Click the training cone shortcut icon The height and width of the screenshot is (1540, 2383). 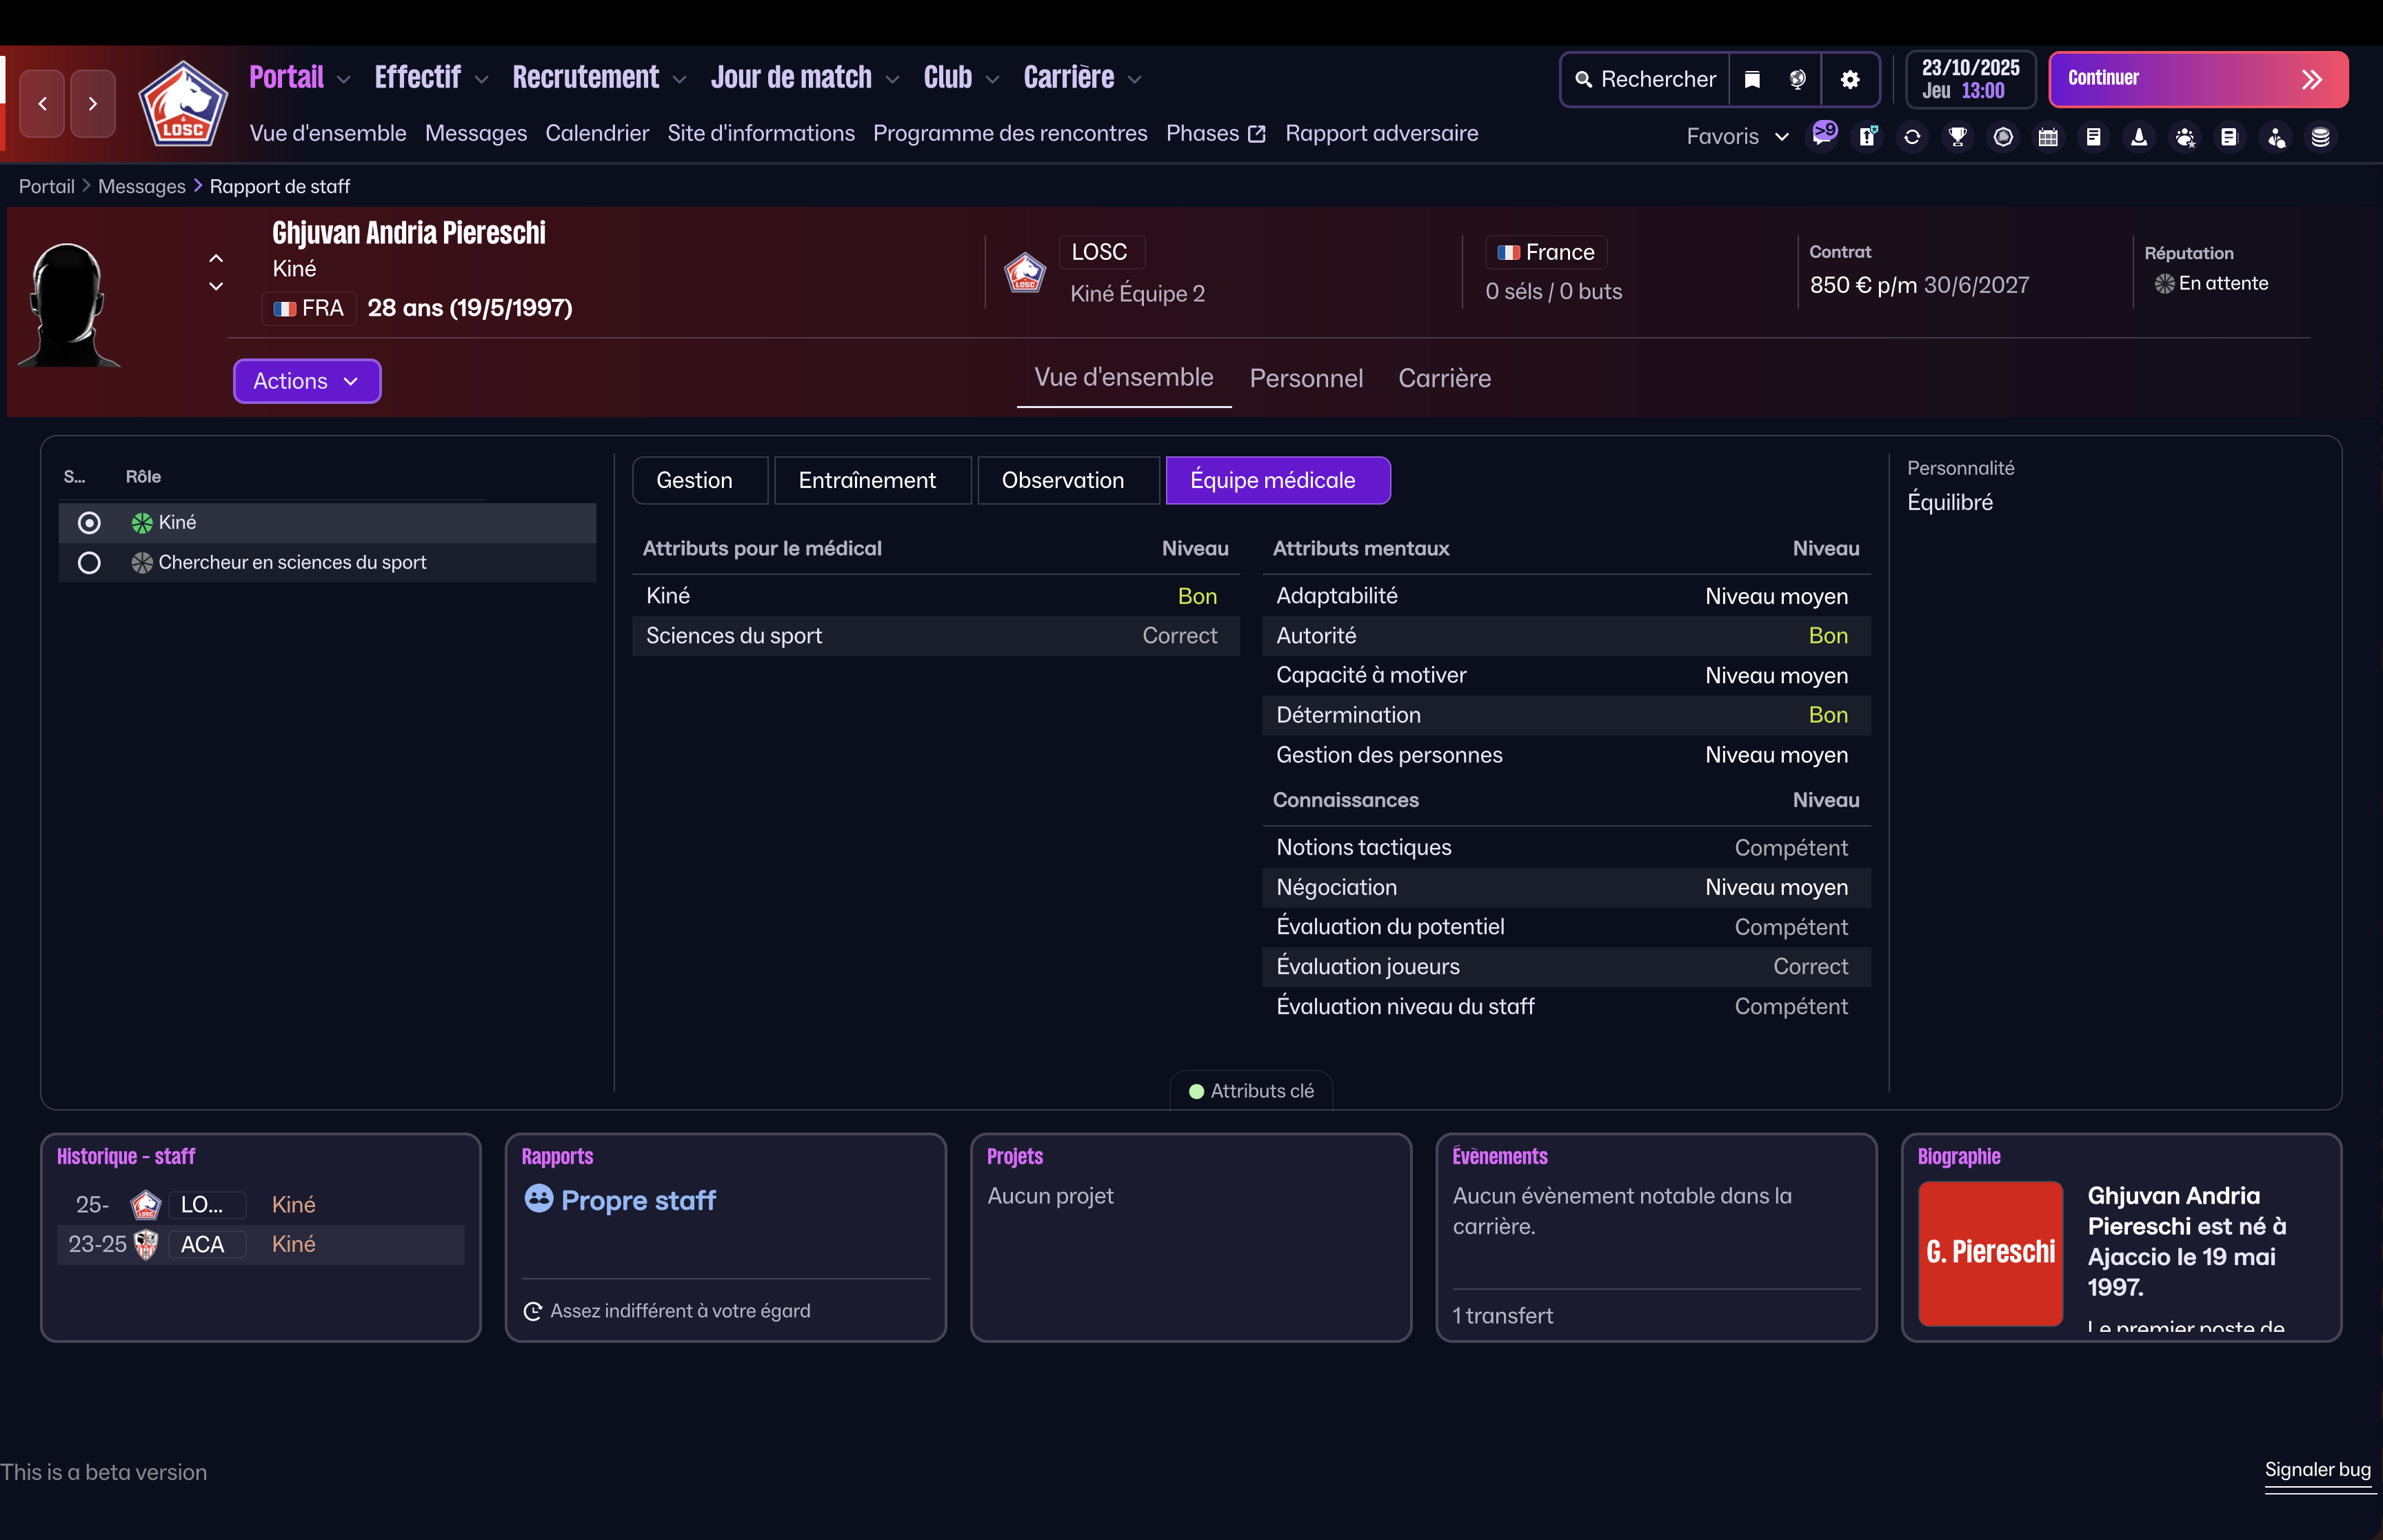pyautogui.click(x=2139, y=136)
